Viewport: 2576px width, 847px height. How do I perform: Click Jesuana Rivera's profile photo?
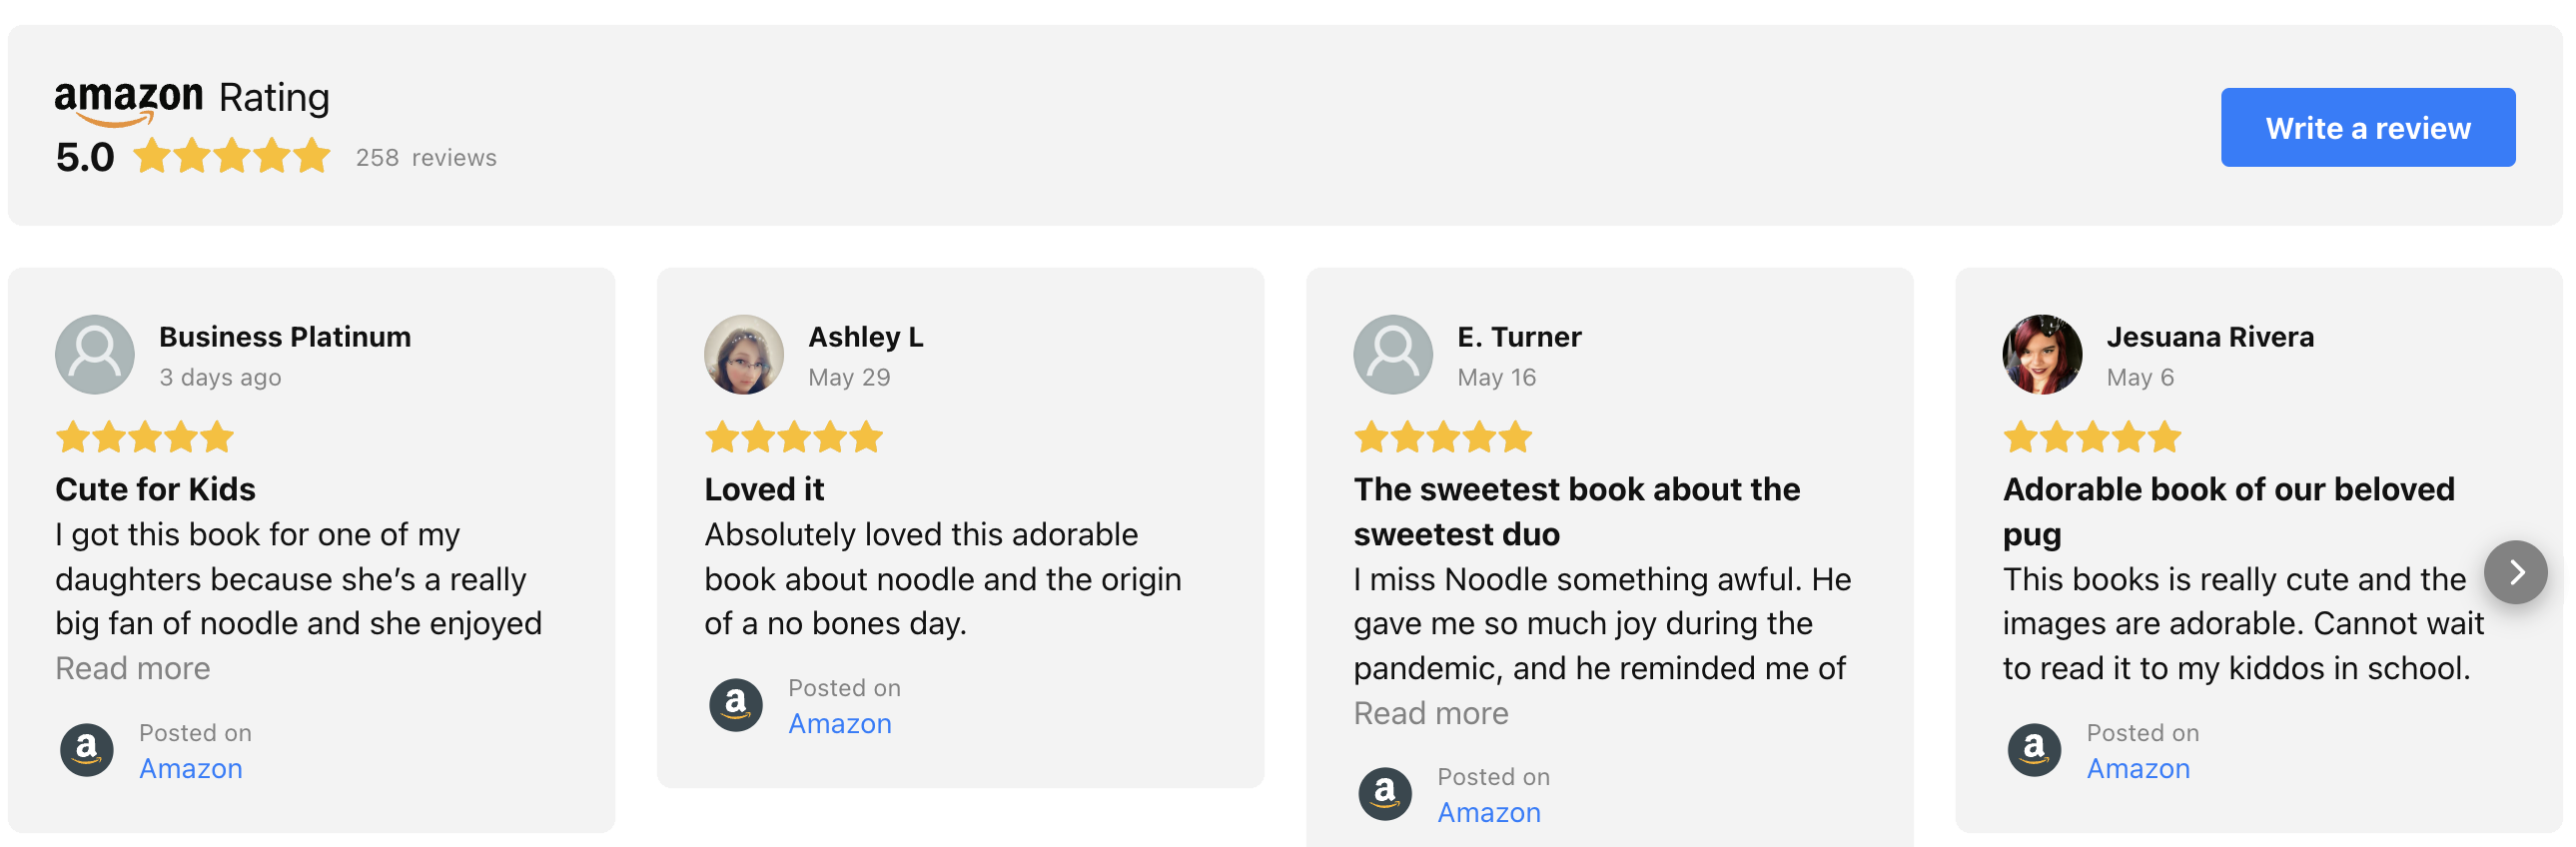[x=2042, y=355]
